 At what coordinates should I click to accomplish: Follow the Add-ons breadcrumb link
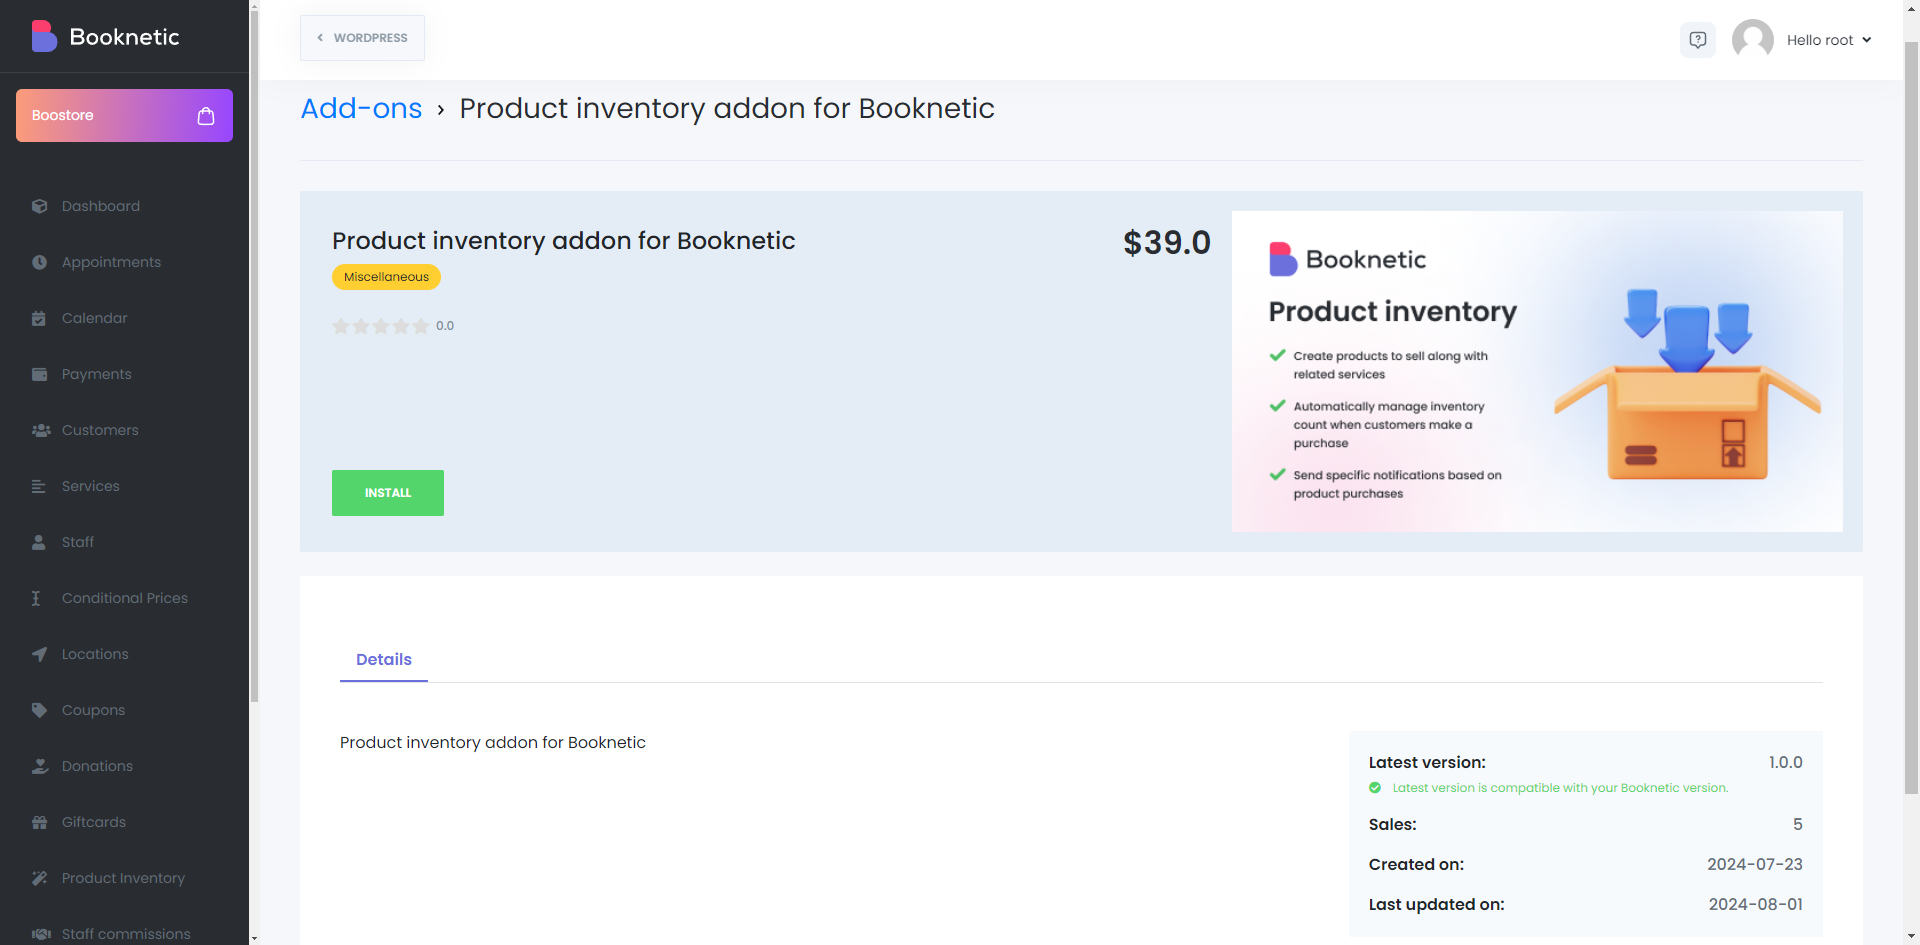362,108
